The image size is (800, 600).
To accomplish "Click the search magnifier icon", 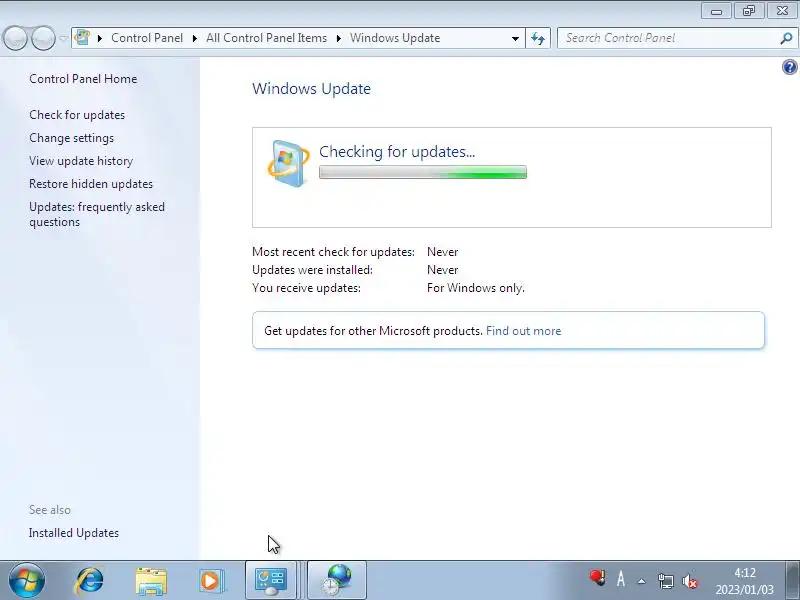I will tap(786, 38).
